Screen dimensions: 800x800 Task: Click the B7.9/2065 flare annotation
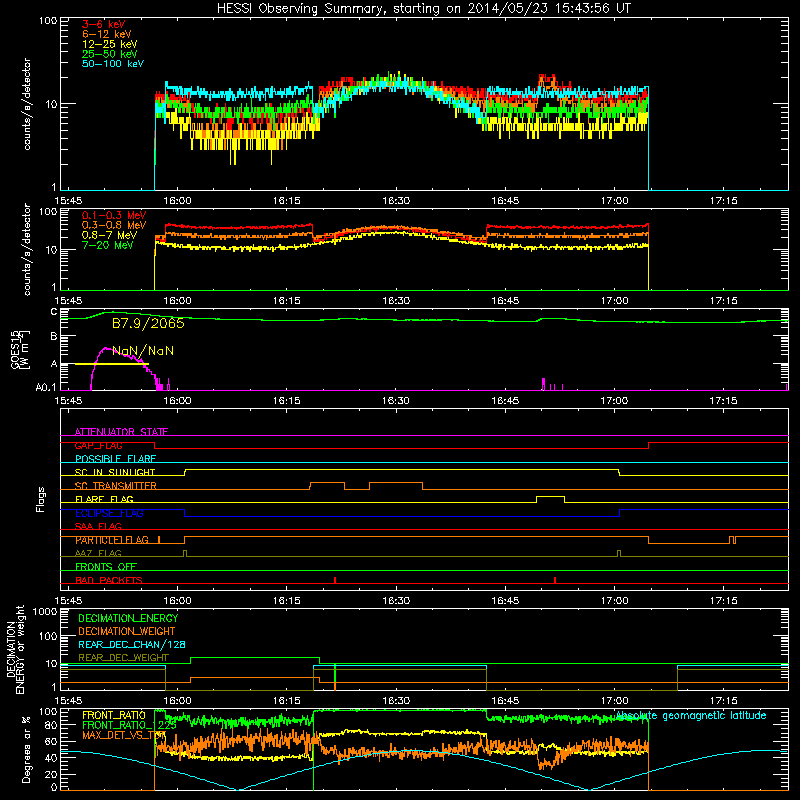tap(148, 323)
